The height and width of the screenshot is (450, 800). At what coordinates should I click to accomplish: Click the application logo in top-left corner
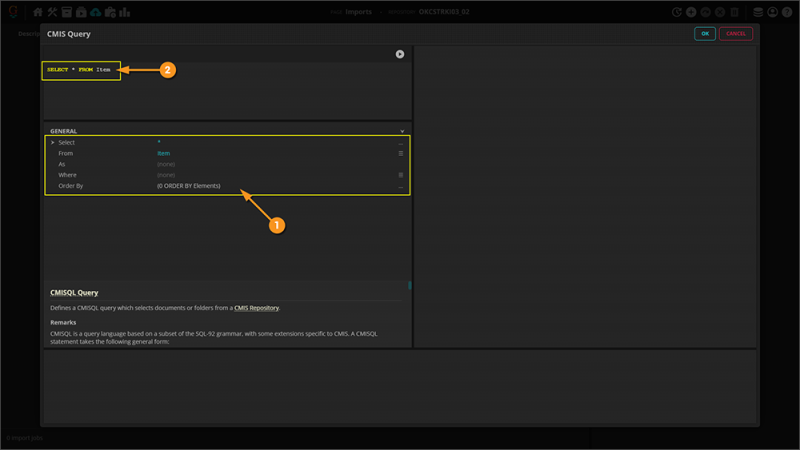(x=13, y=12)
